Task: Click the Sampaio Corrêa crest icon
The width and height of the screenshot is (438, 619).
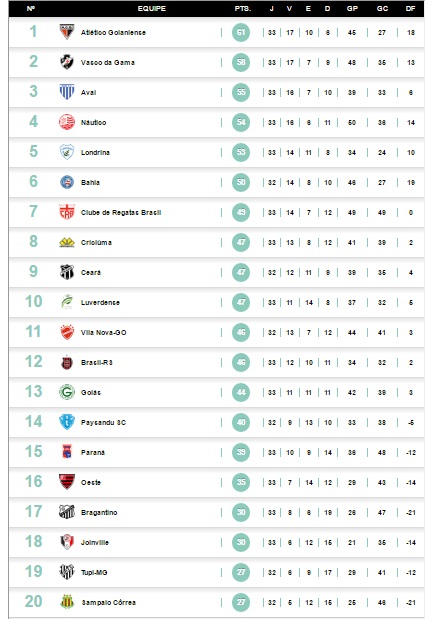Action: point(67,602)
